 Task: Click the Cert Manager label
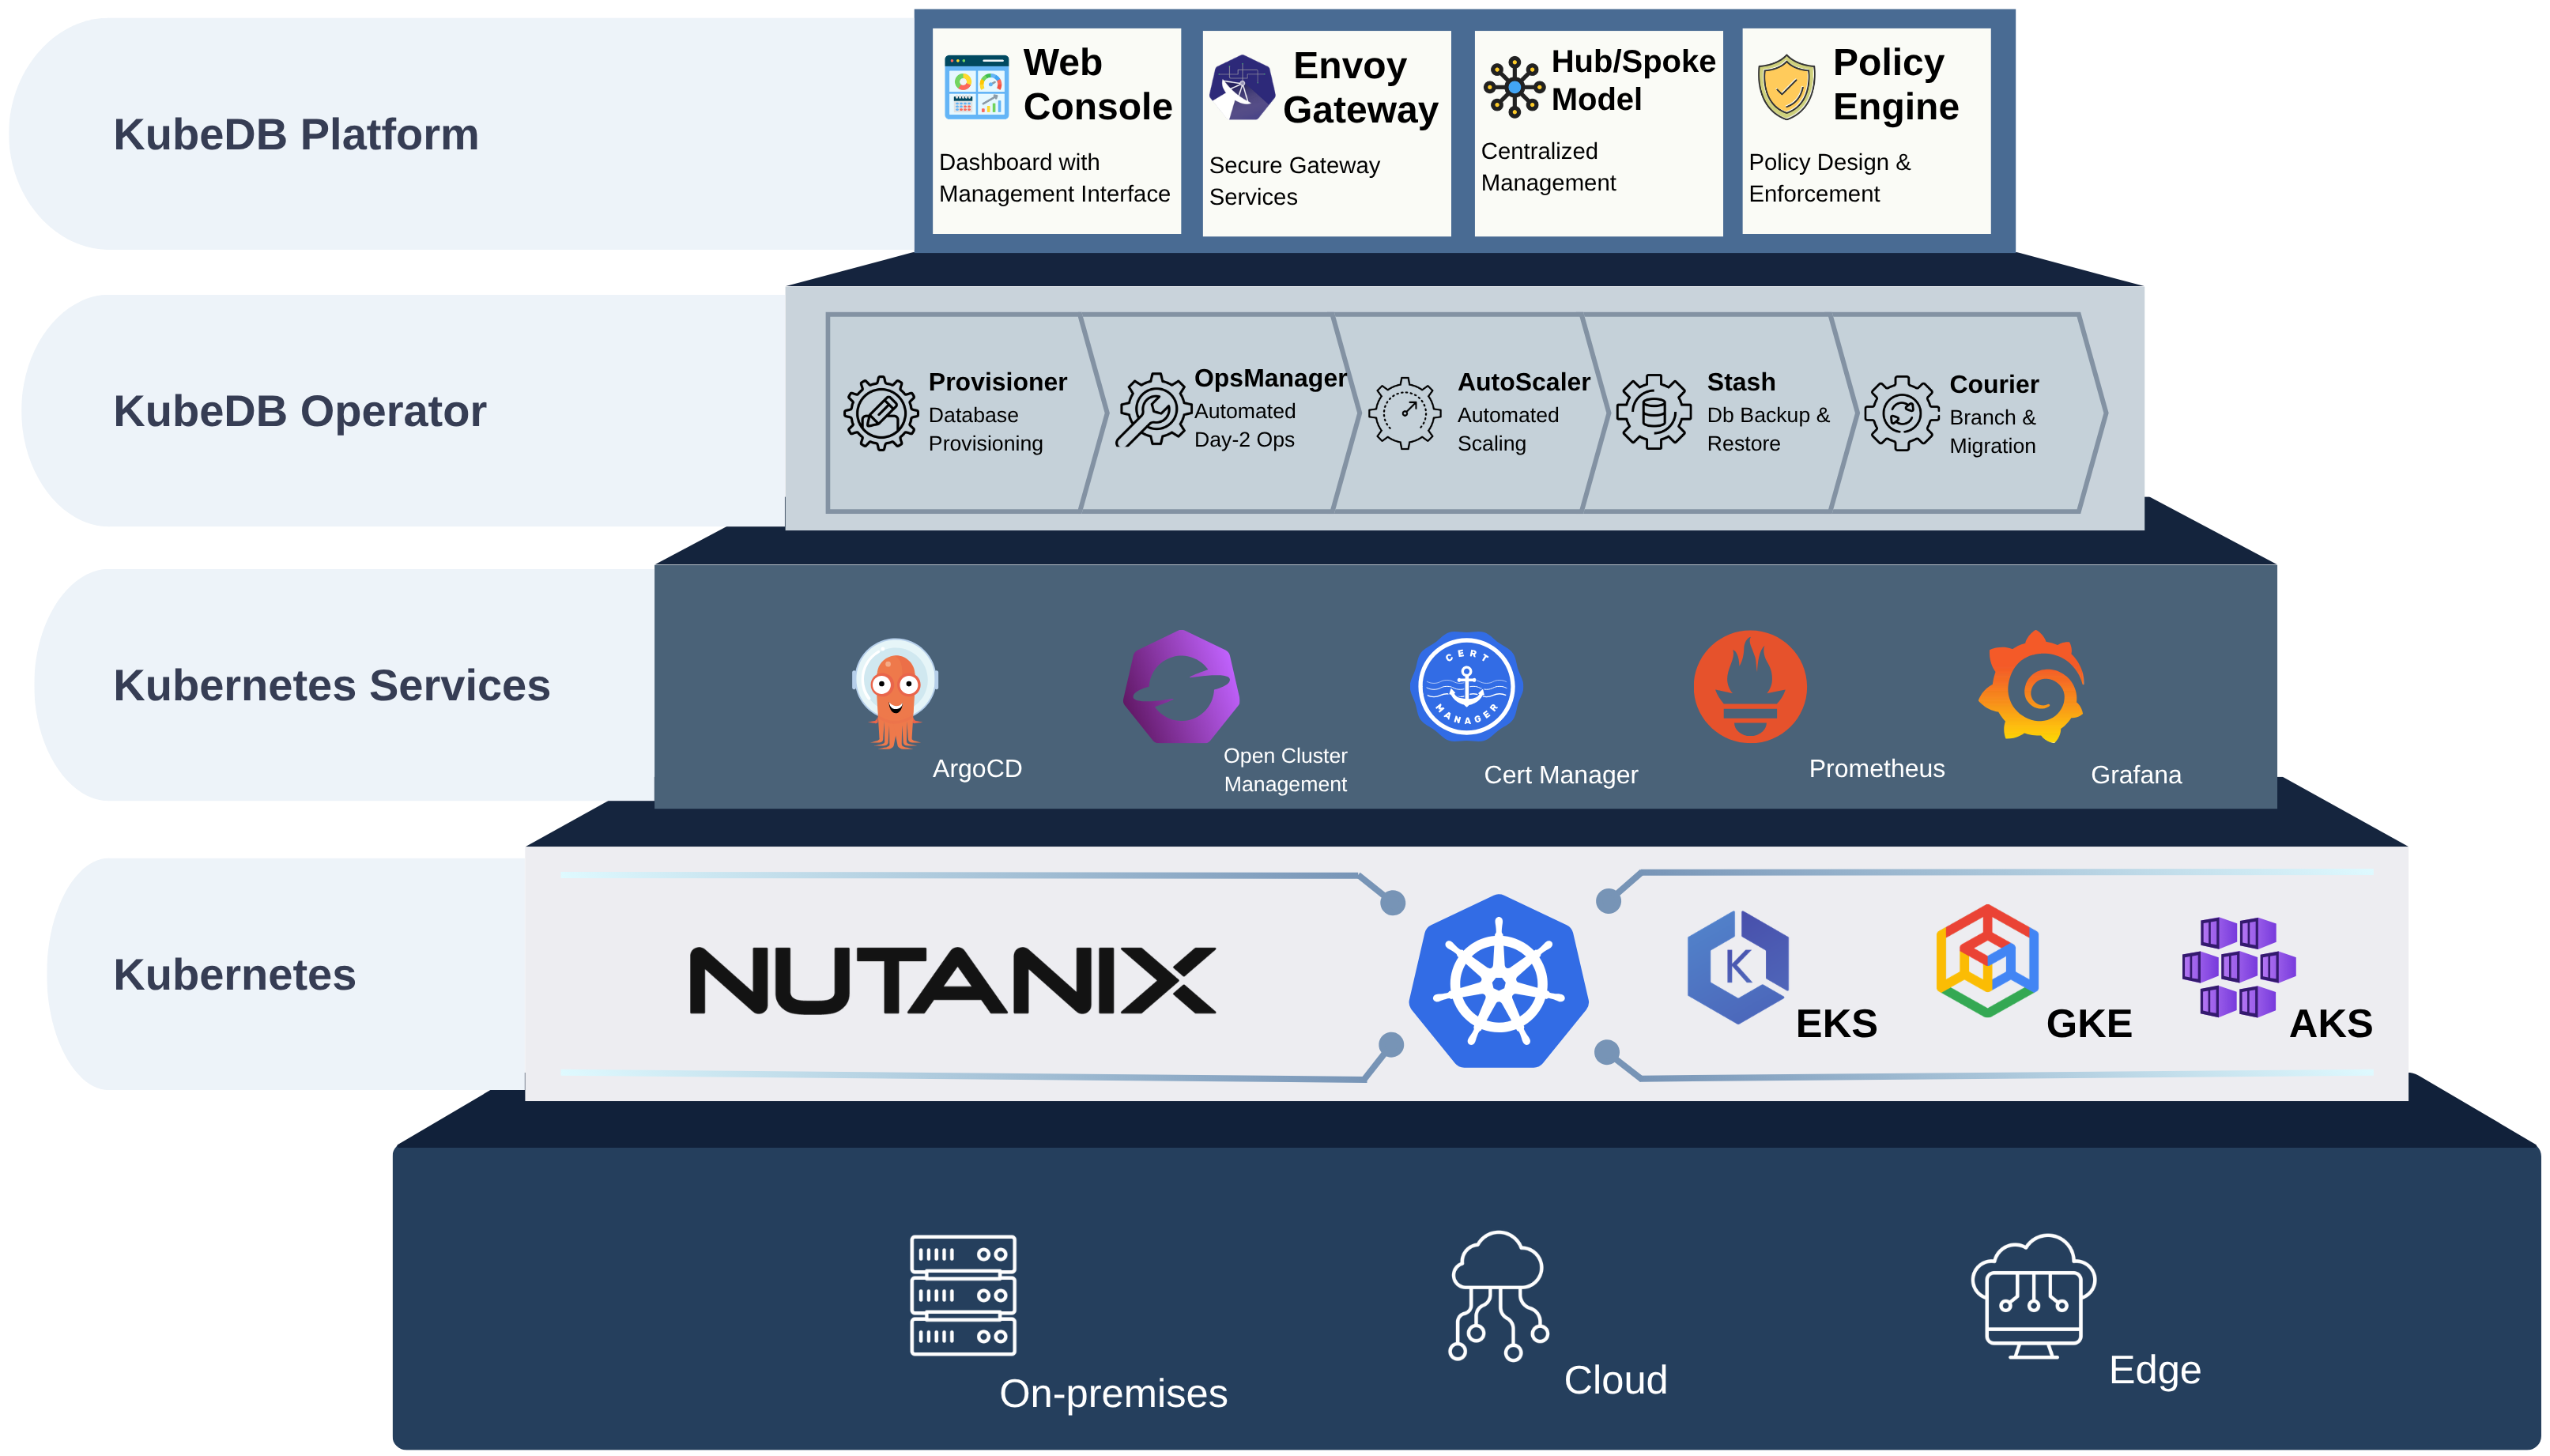coord(1560,774)
